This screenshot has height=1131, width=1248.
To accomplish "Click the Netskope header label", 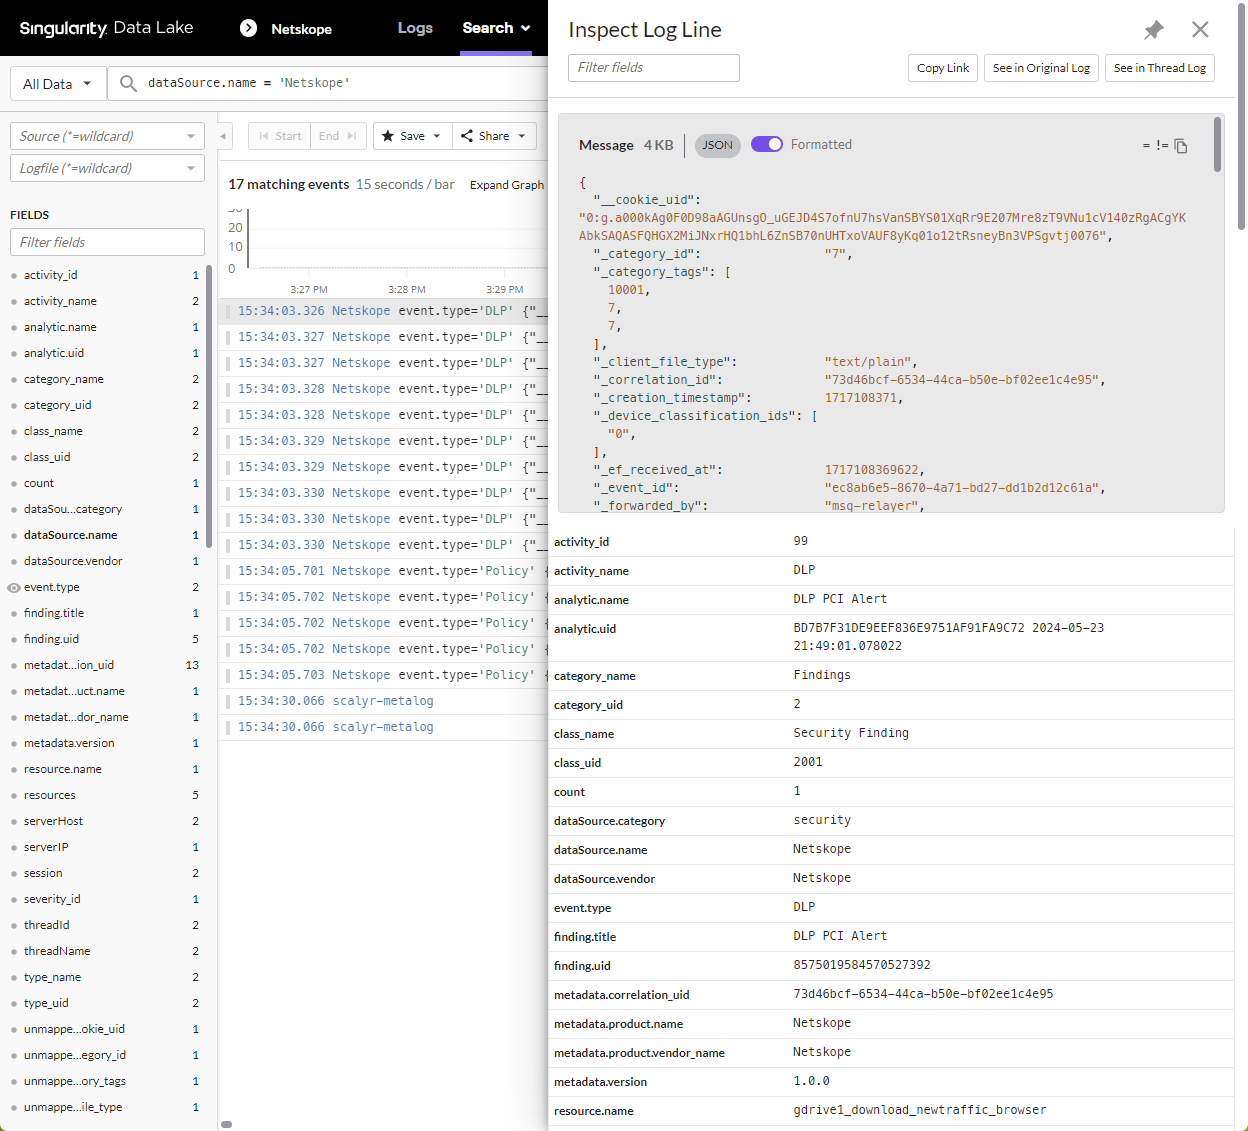I will (301, 29).
